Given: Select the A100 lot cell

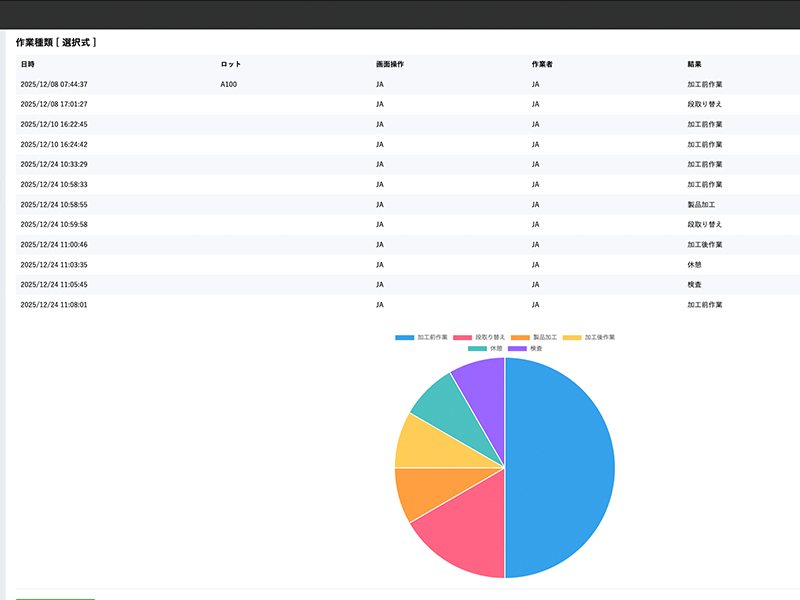Looking at the screenshot, I should click(x=229, y=85).
